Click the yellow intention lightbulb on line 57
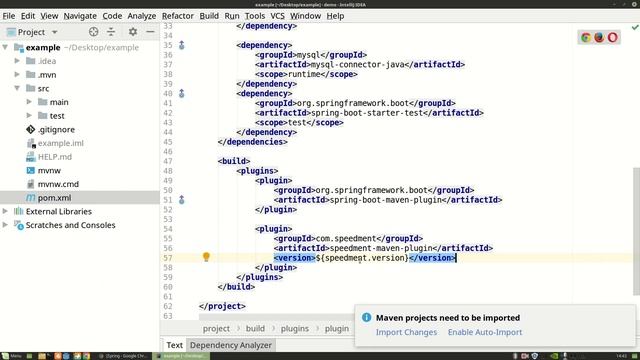The width and height of the screenshot is (640, 360). pos(206,257)
